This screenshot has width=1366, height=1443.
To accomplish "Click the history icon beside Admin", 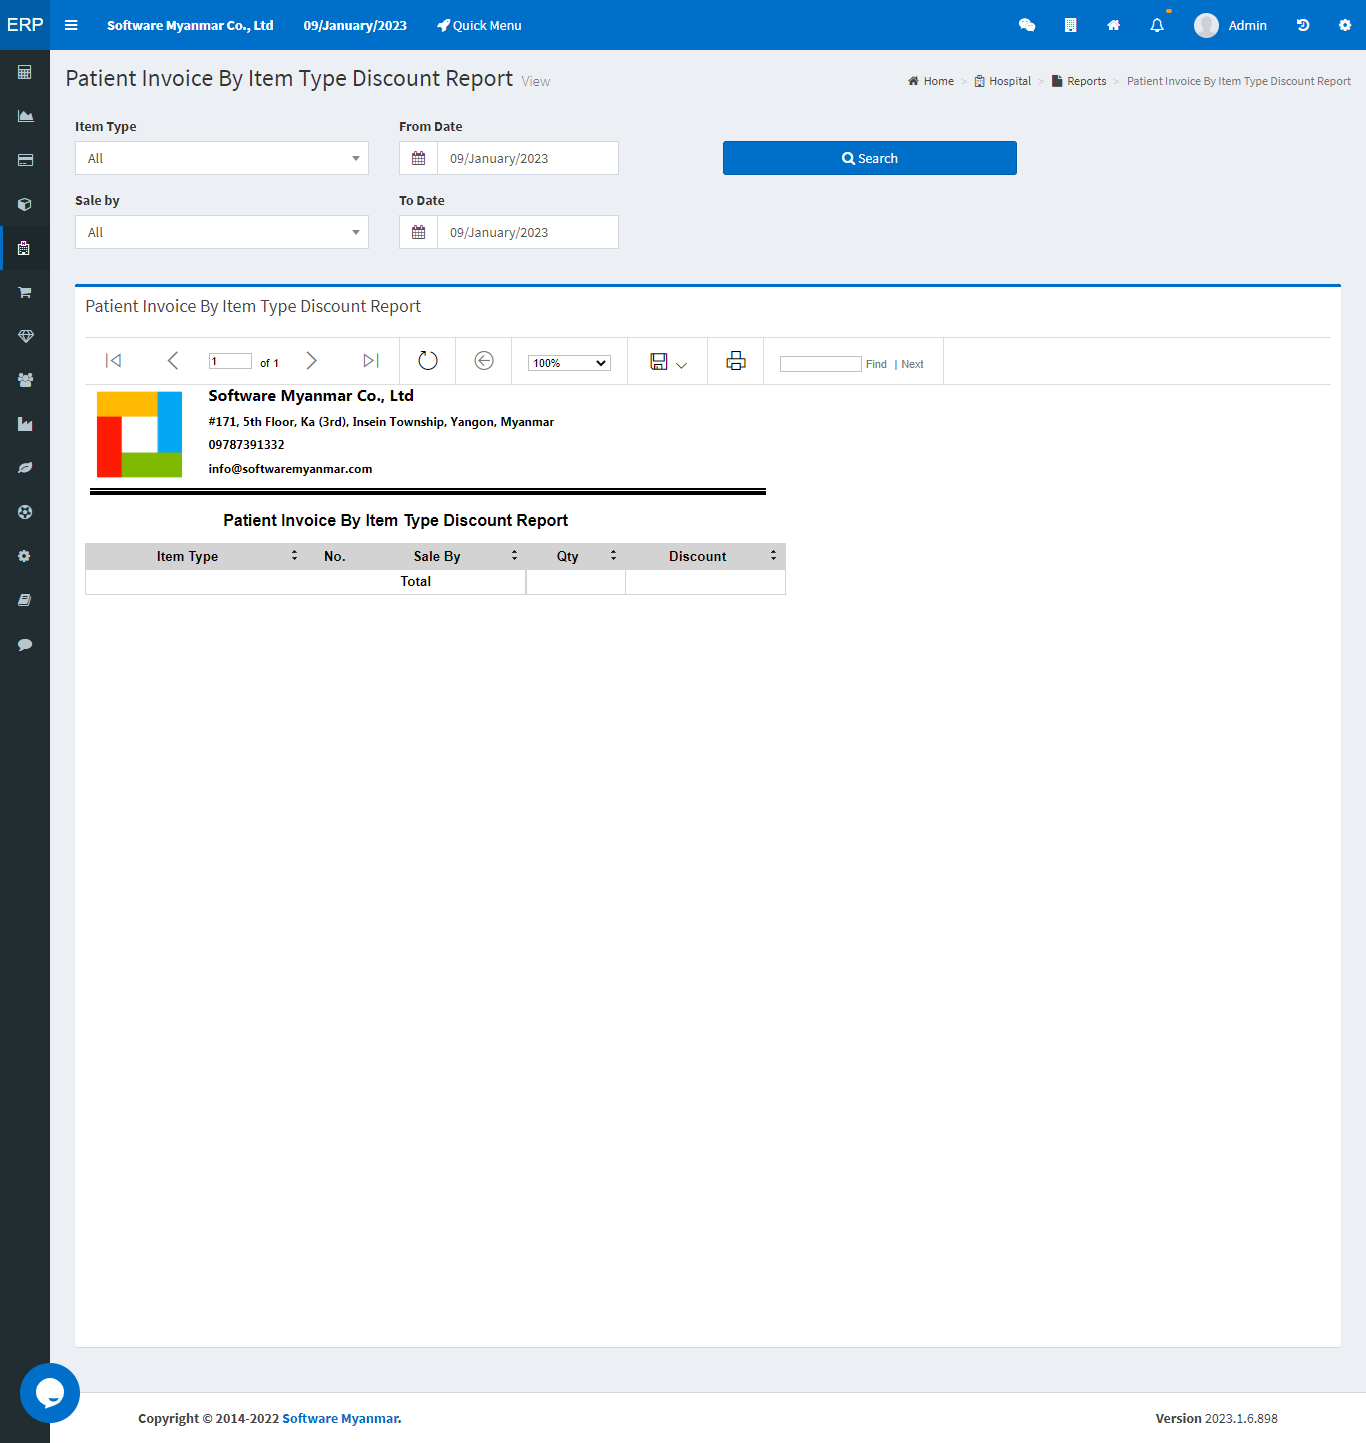I will 1303,25.
